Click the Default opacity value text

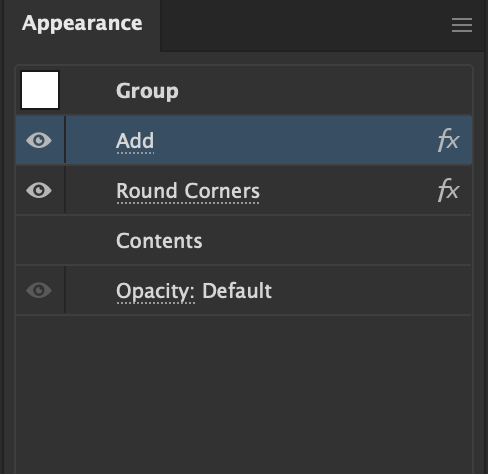pyautogui.click(x=237, y=291)
